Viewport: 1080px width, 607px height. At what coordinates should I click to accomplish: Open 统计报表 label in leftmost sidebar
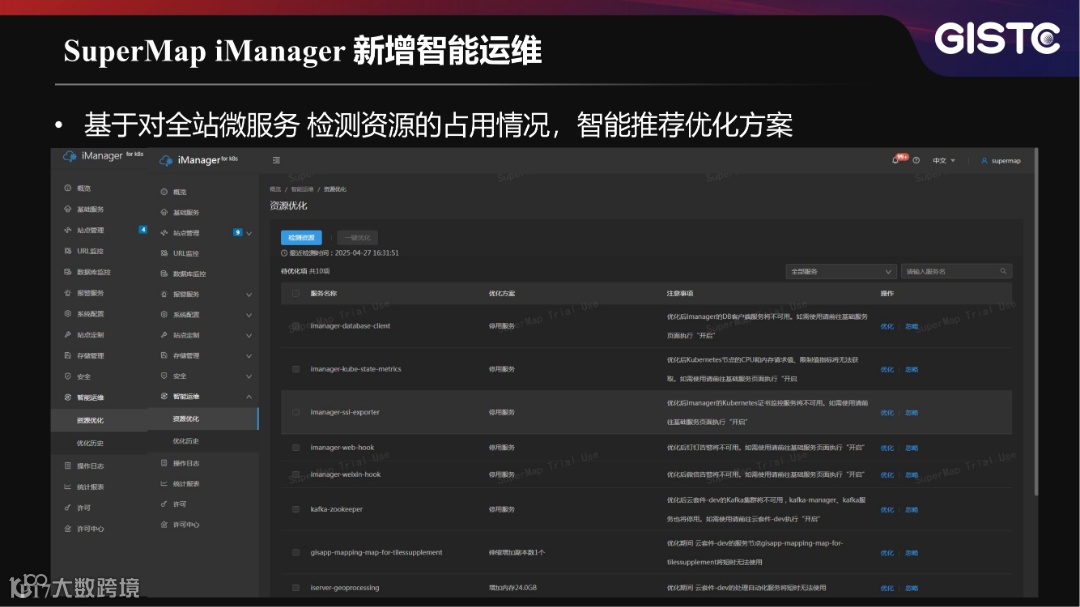[90, 487]
